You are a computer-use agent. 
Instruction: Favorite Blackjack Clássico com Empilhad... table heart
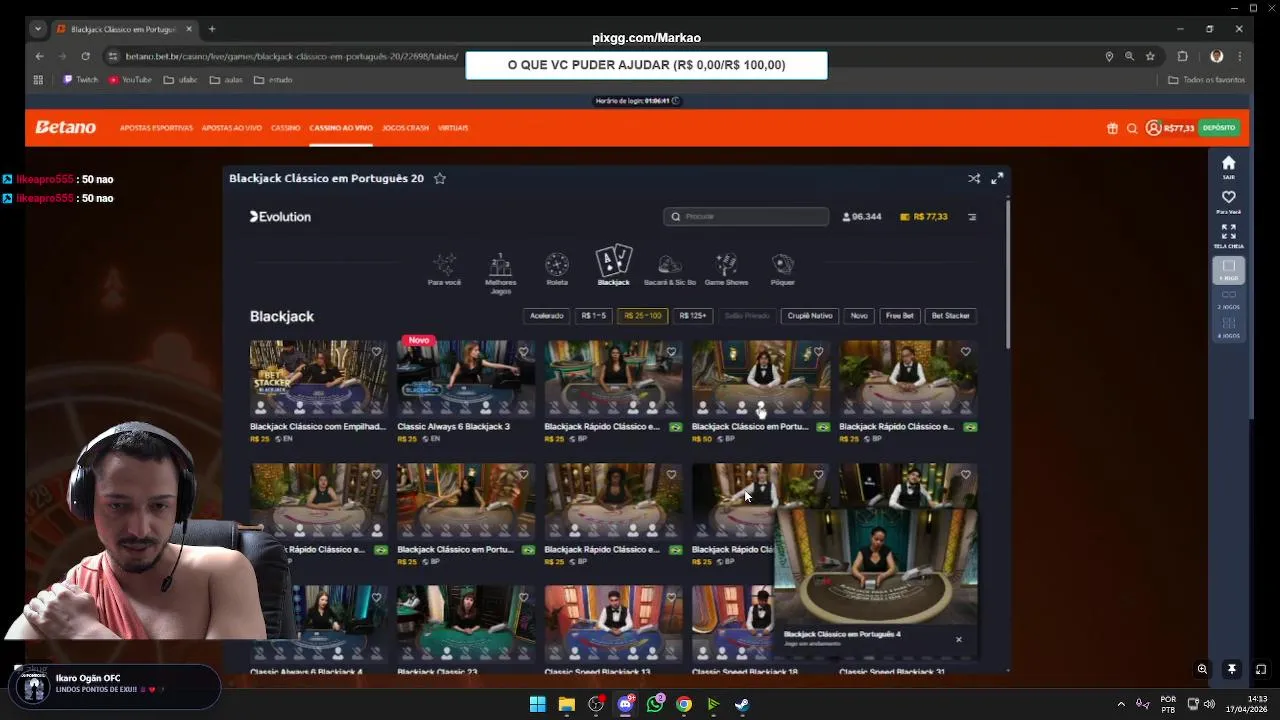(376, 352)
